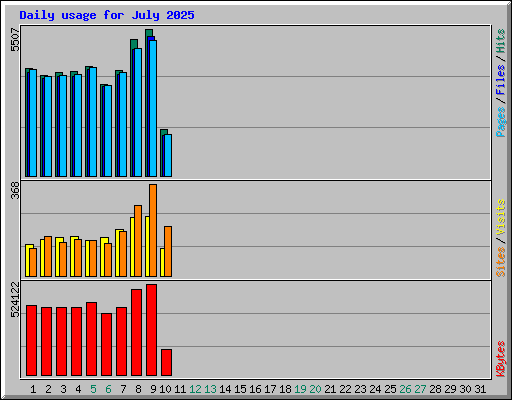The width and height of the screenshot is (512, 400).
Task: Click weekend day 19 on the x-axis
Action: (300, 389)
